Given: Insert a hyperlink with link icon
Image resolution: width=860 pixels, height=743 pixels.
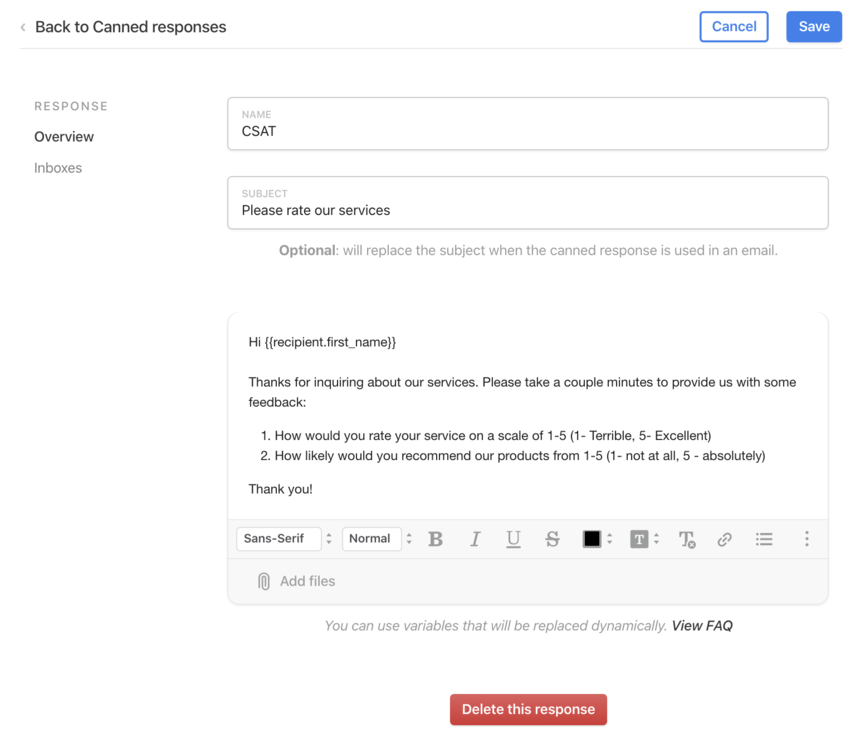Looking at the screenshot, I should (725, 539).
